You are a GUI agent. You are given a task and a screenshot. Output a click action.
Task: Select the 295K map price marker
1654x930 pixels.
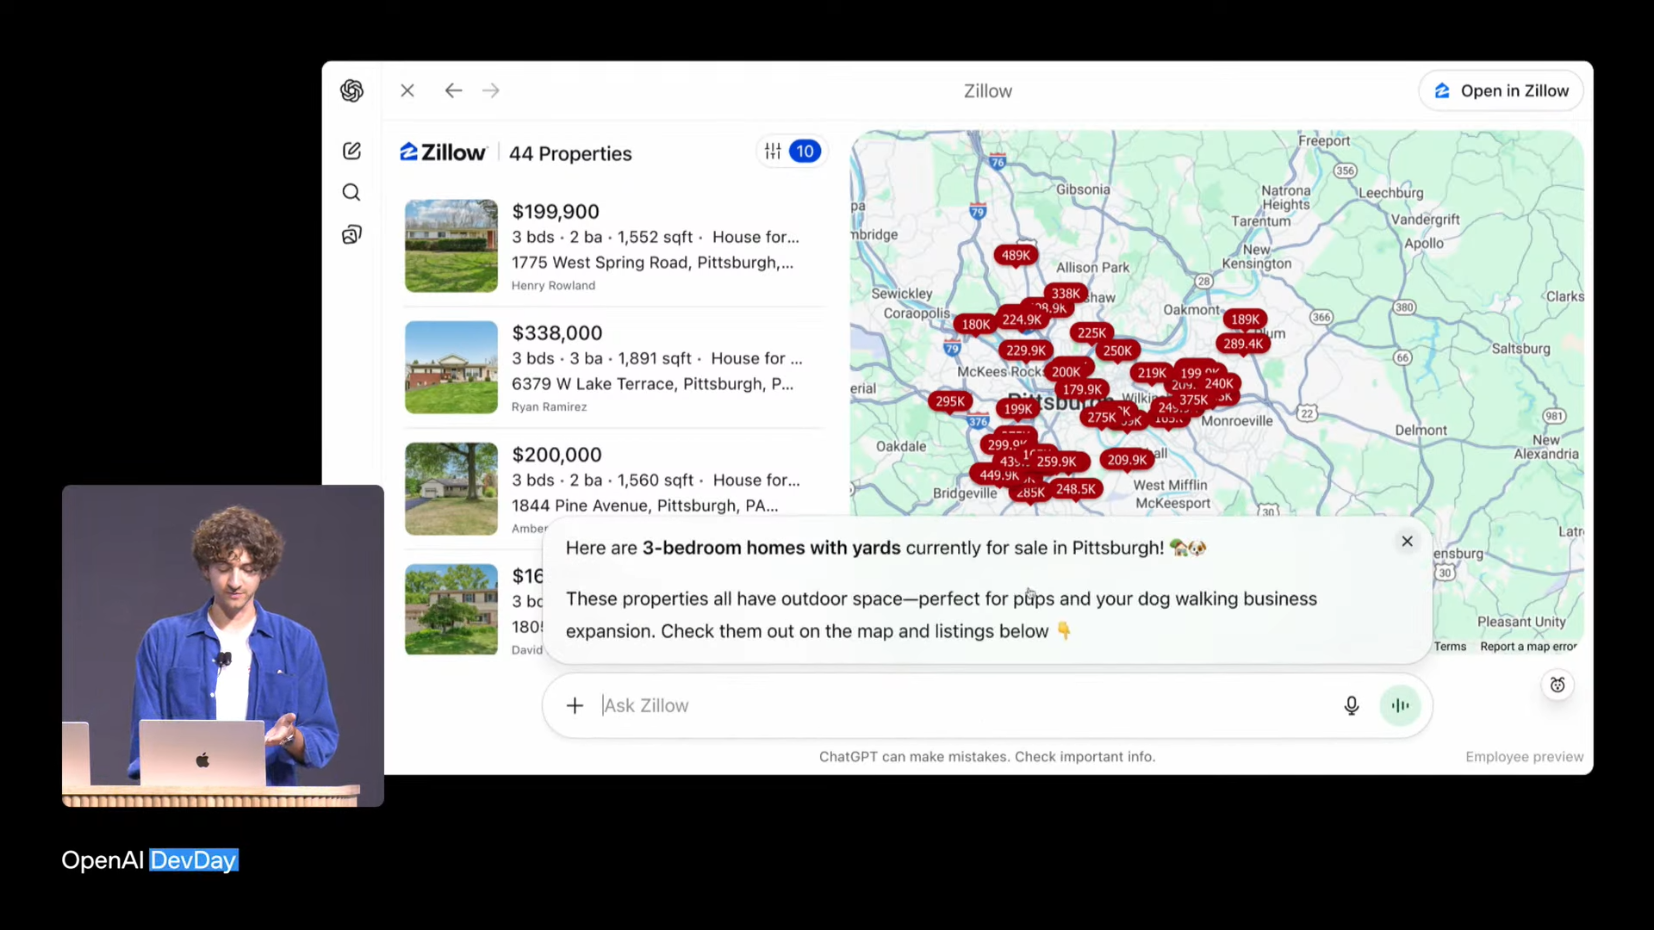(950, 402)
